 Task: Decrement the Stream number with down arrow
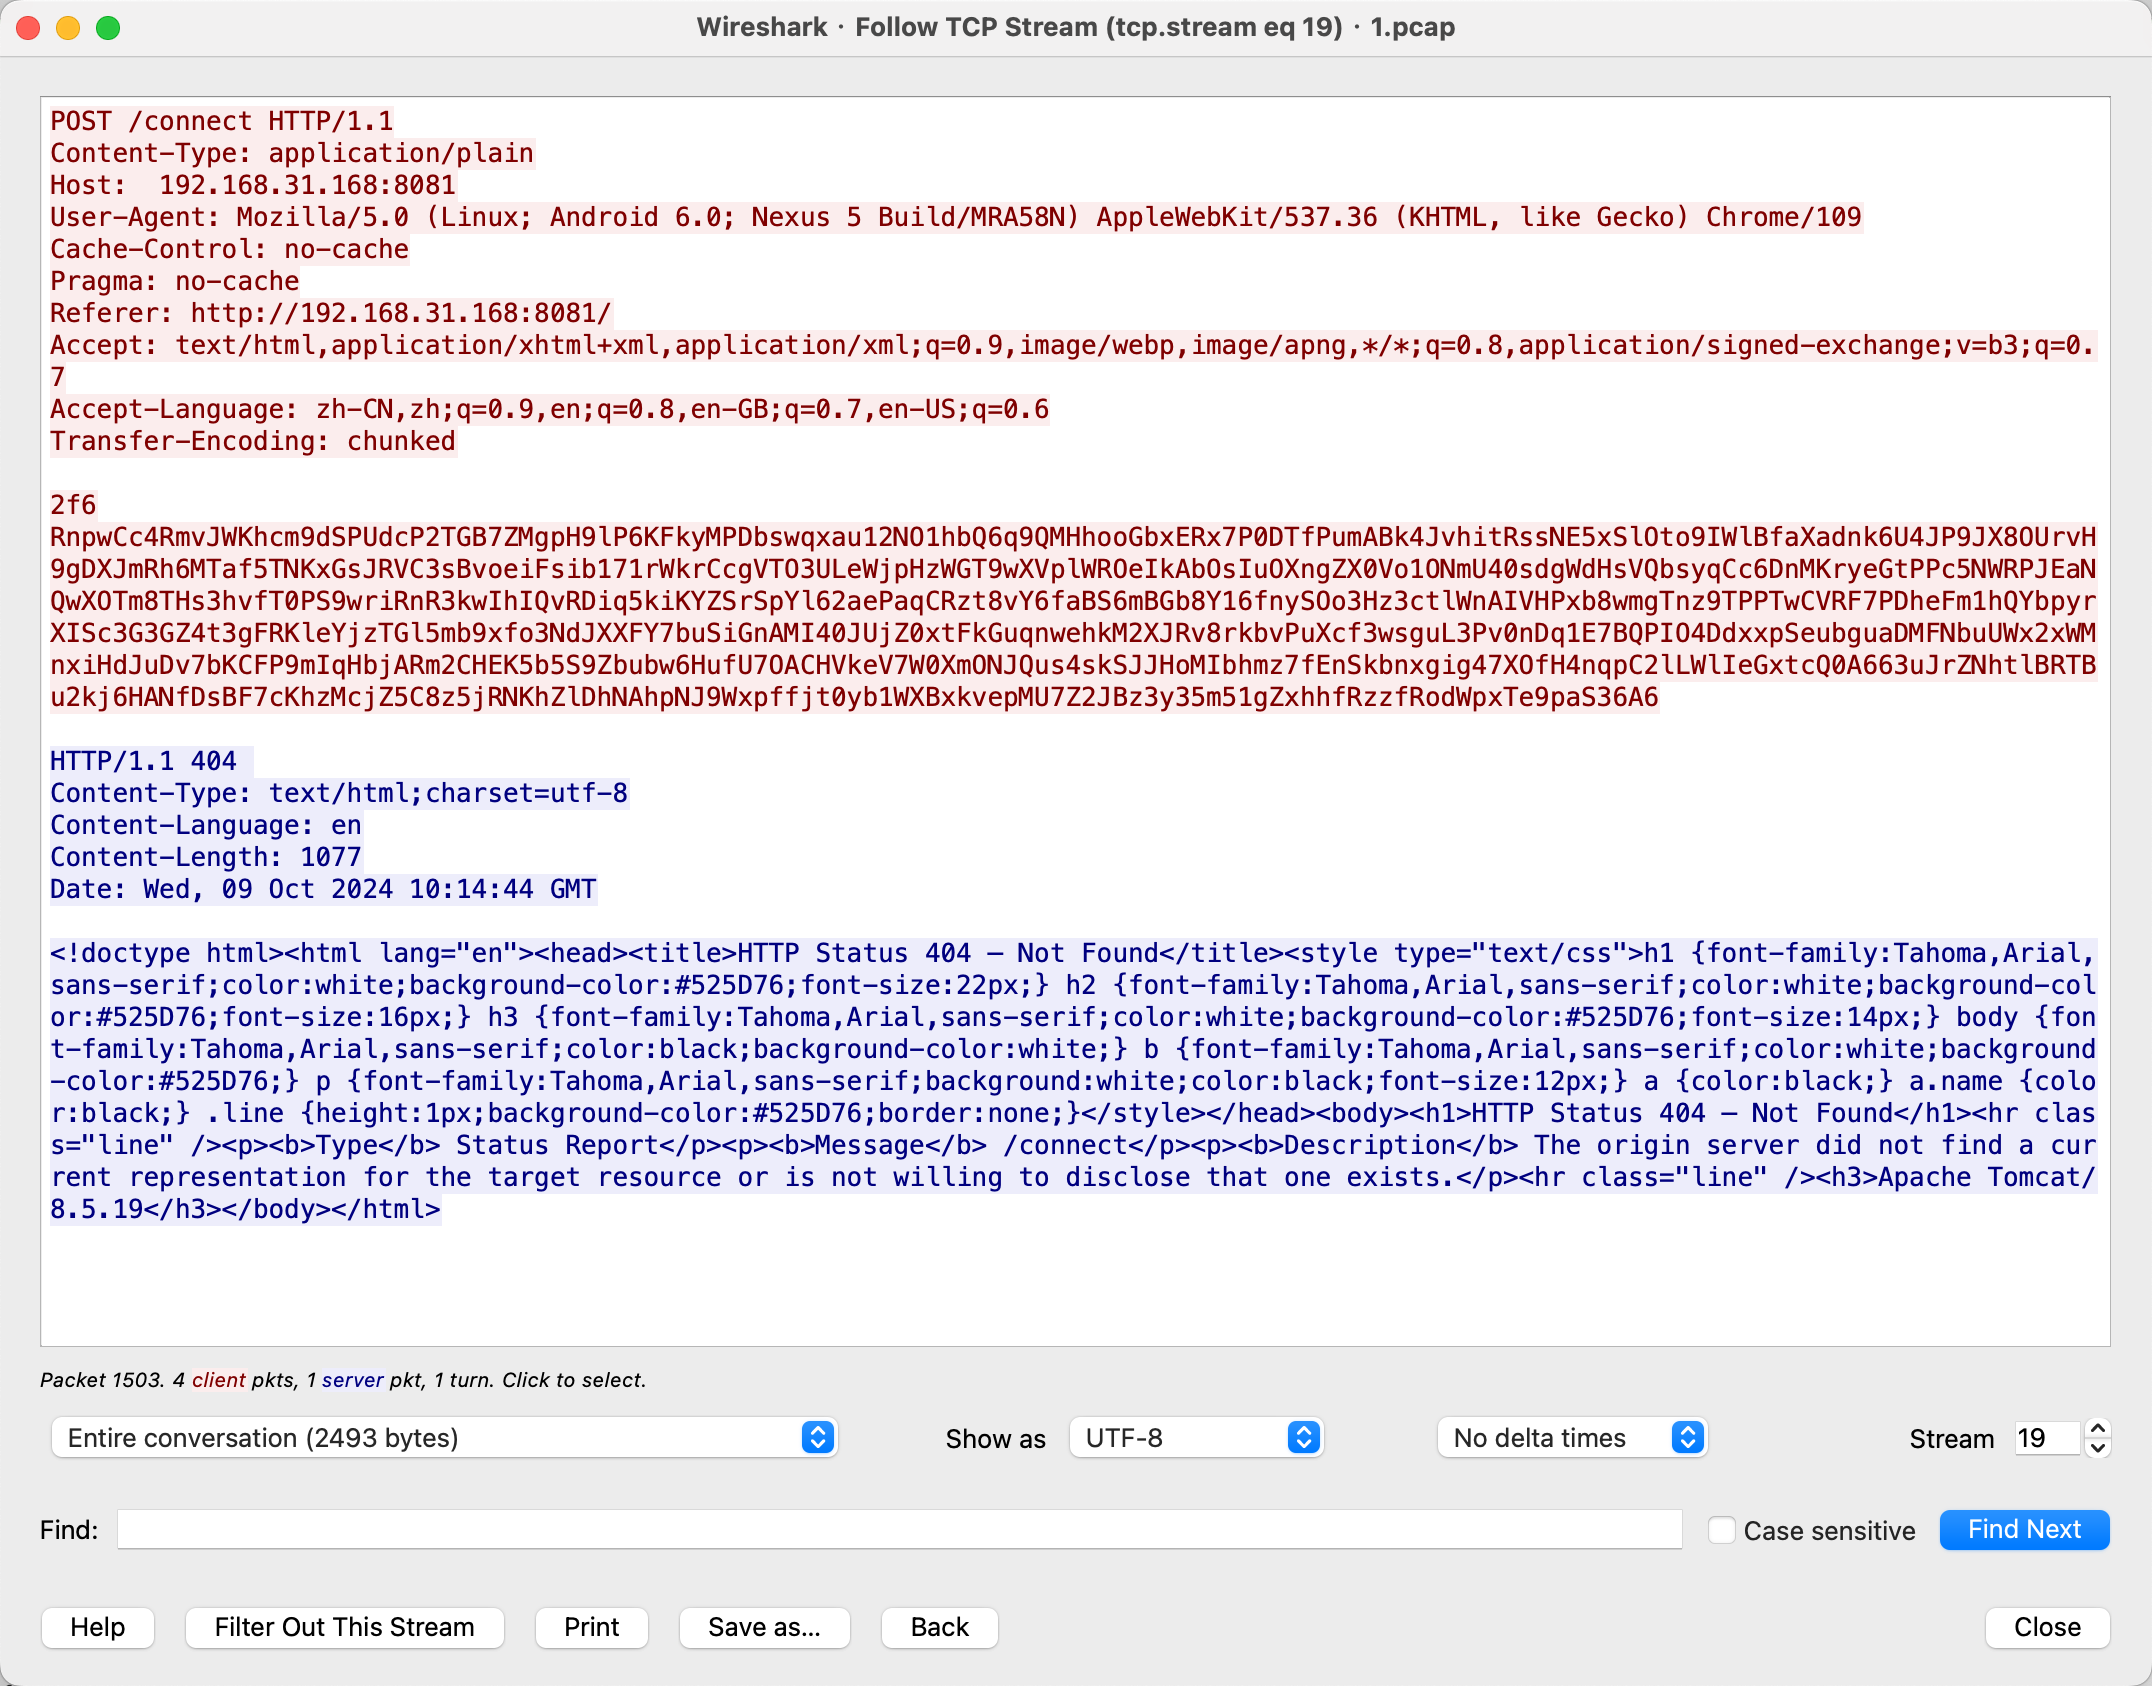(2098, 1447)
